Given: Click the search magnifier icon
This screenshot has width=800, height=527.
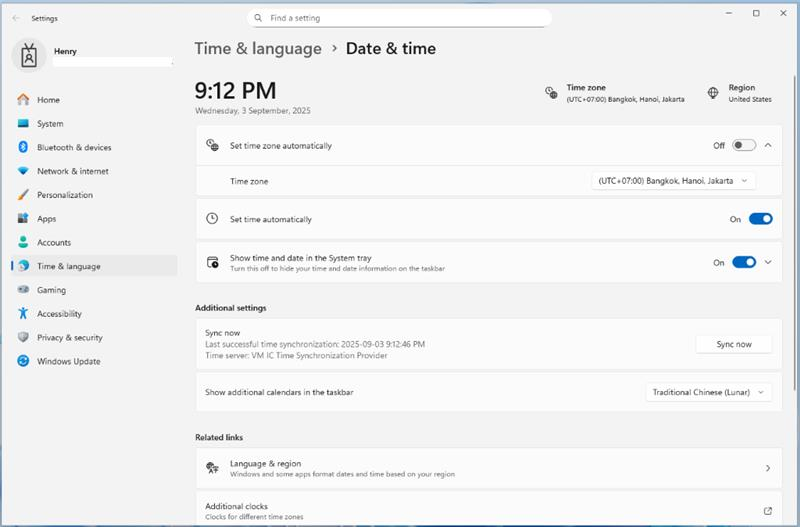Looking at the screenshot, I should pos(258,18).
